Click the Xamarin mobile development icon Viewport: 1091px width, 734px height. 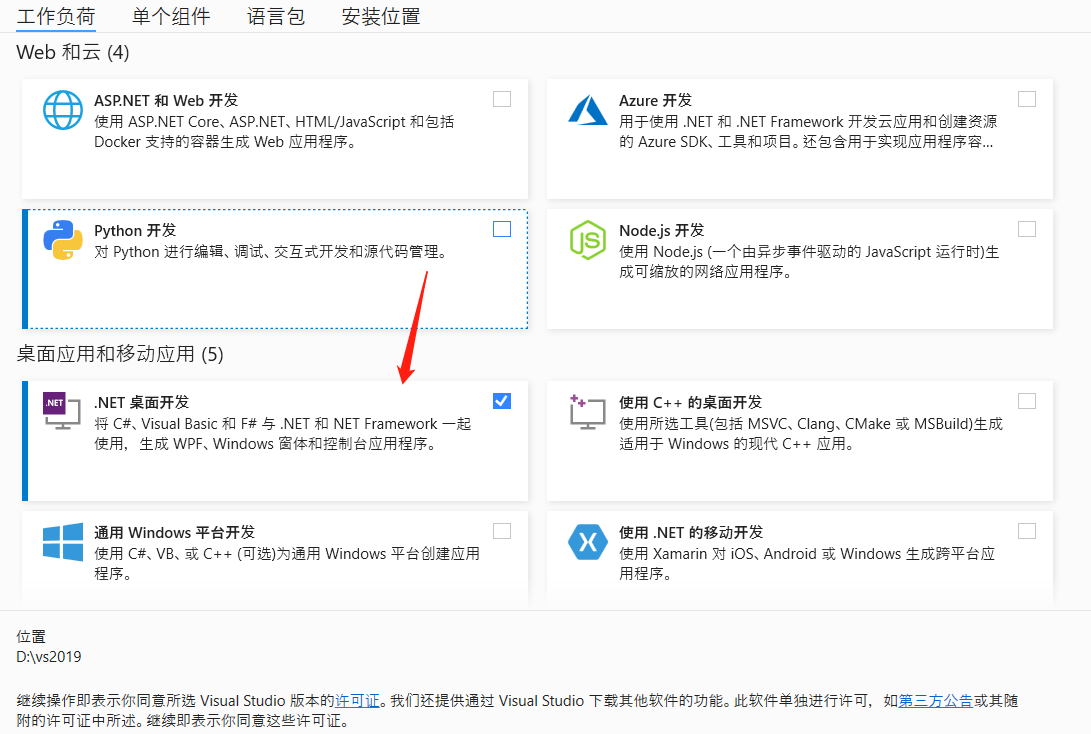(x=588, y=542)
